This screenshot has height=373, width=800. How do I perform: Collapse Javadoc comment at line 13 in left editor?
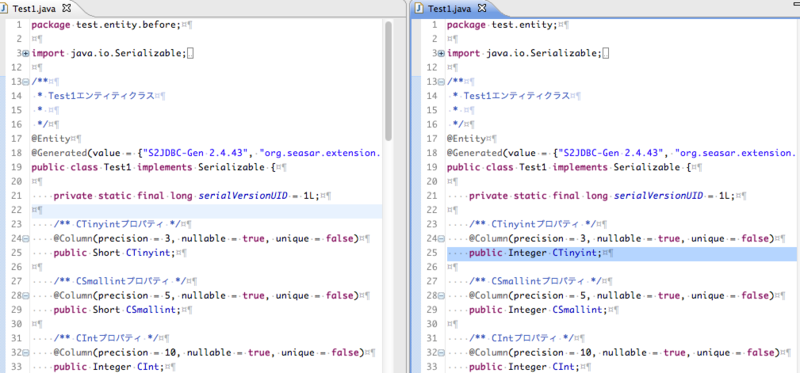coord(26,82)
